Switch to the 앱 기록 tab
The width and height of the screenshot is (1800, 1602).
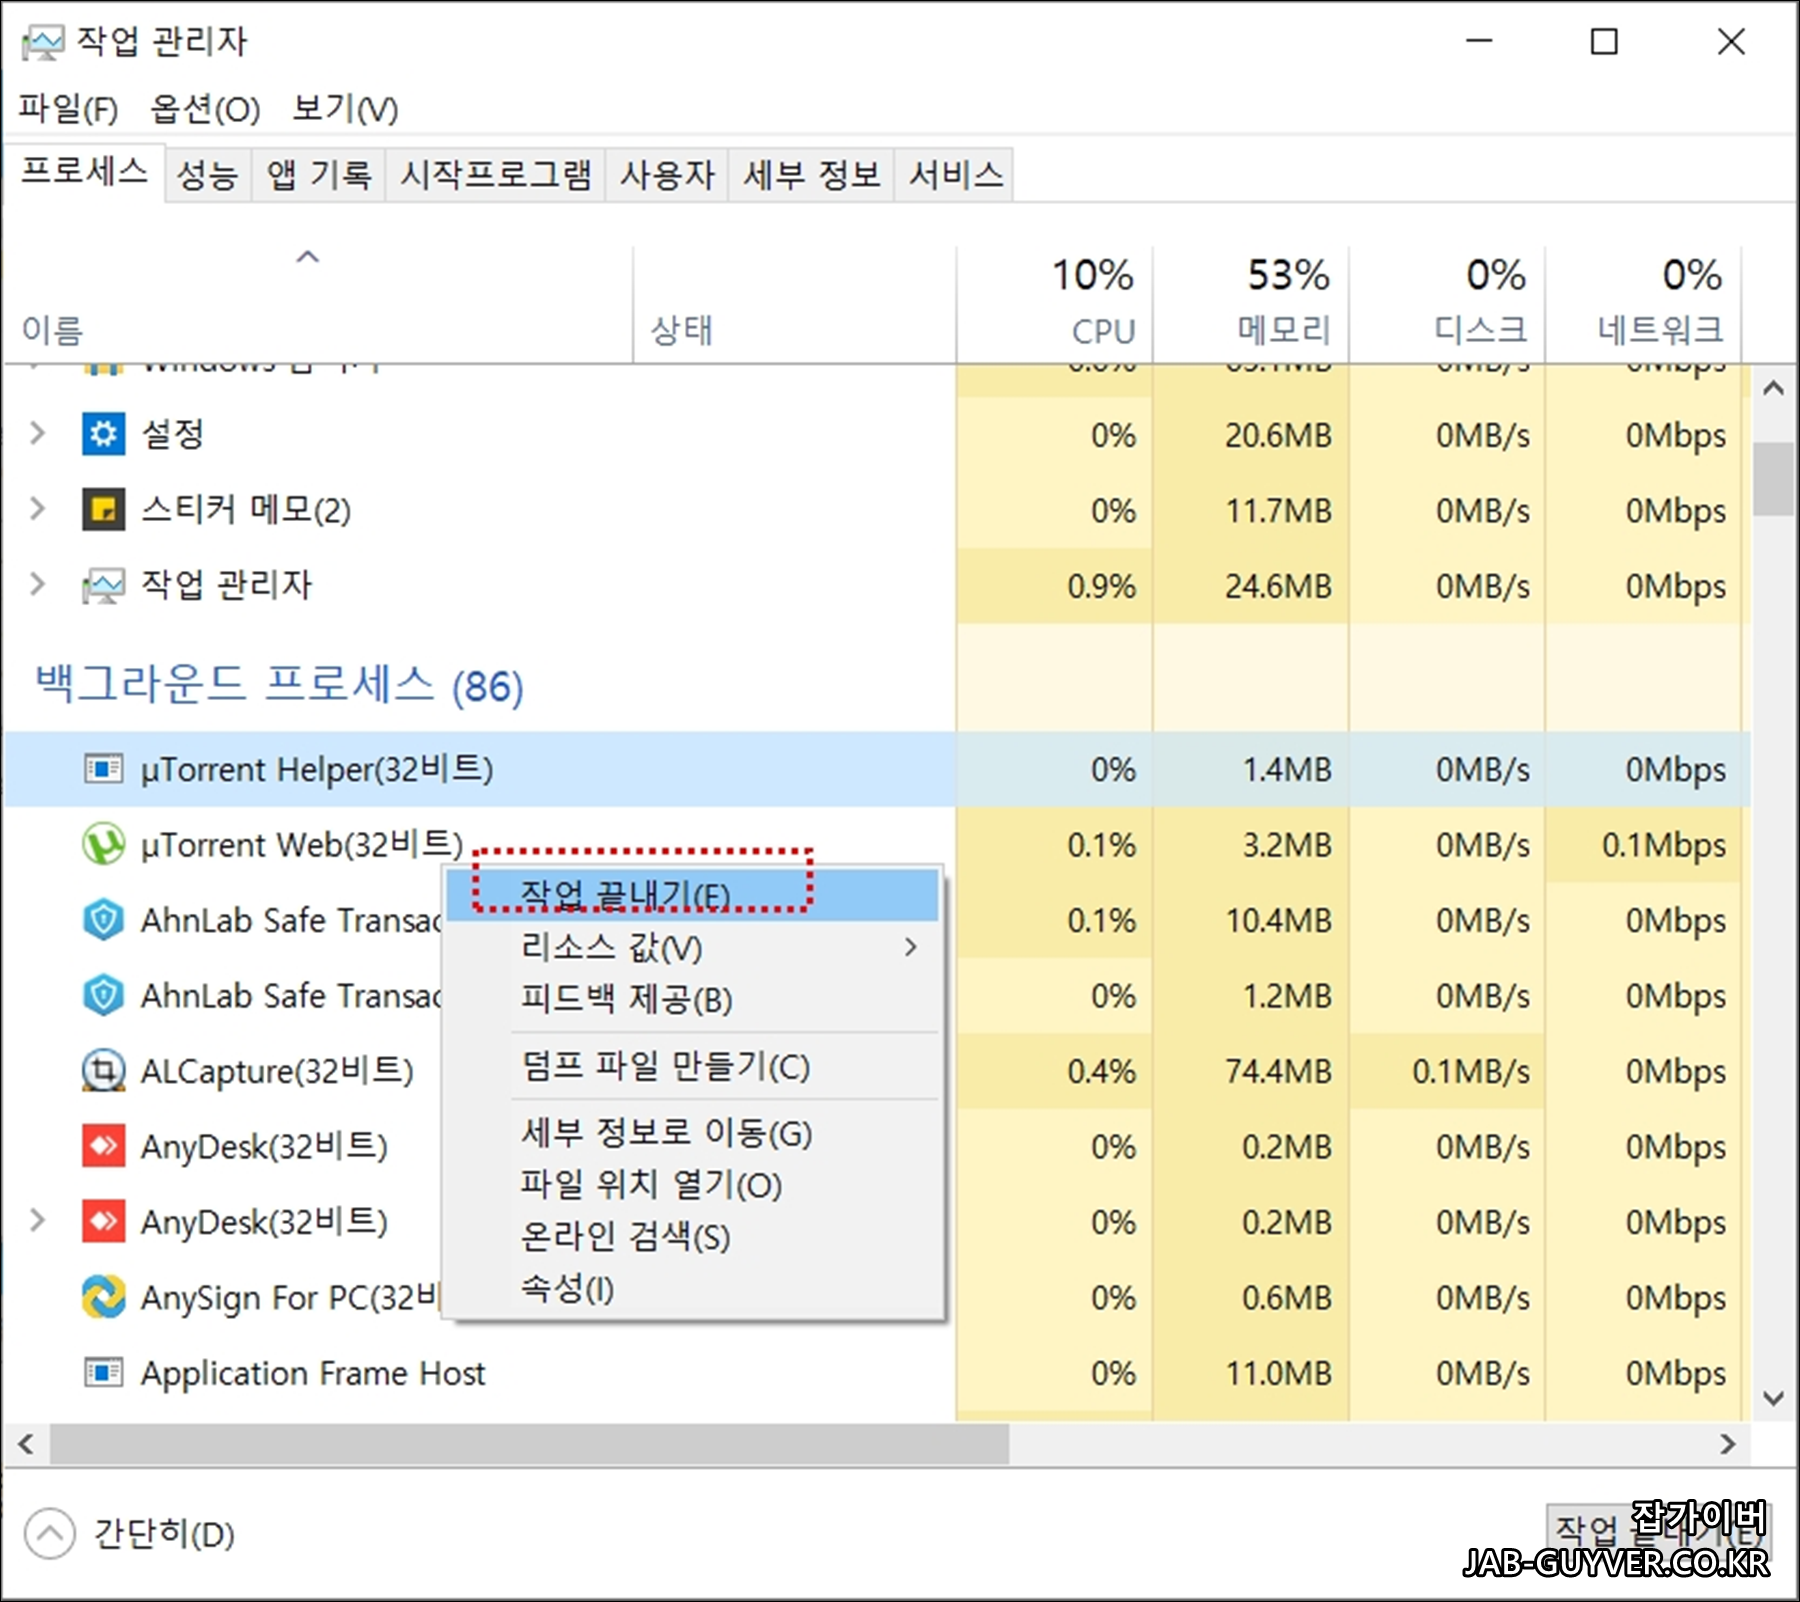[x=318, y=176]
